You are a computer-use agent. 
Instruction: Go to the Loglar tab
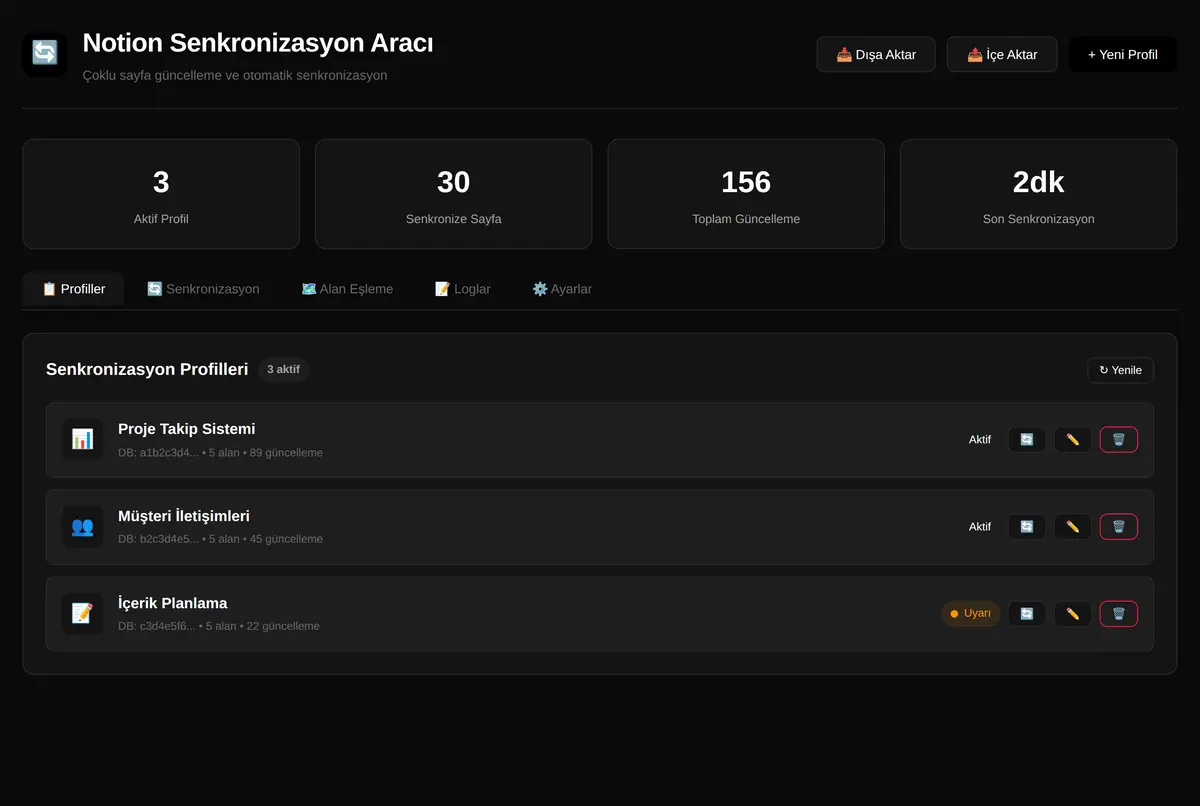point(463,289)
